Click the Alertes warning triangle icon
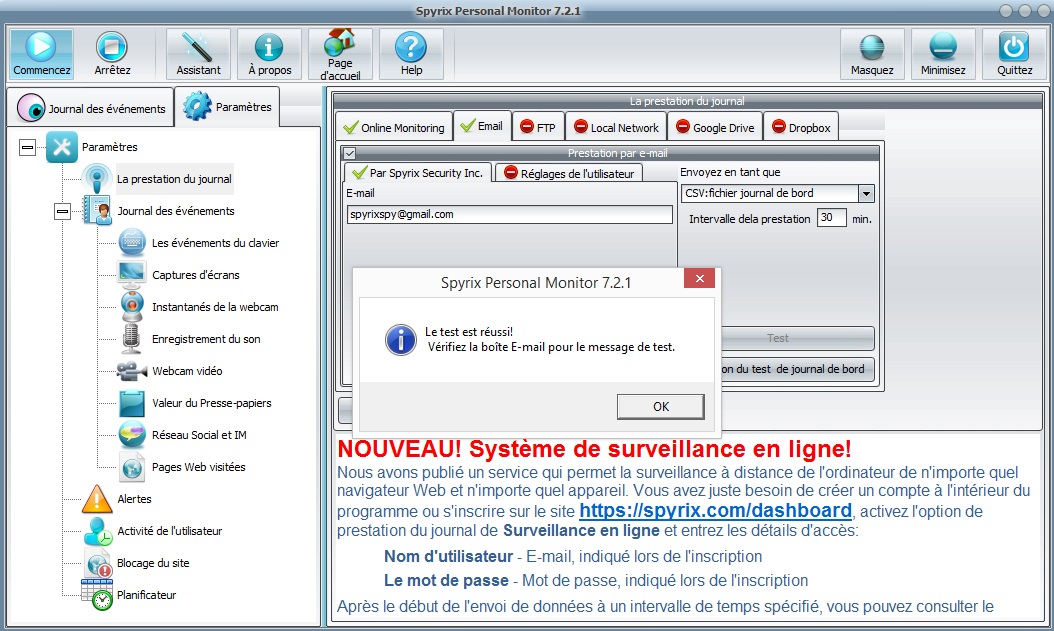The image size is (1054, 631). point(97,499)
